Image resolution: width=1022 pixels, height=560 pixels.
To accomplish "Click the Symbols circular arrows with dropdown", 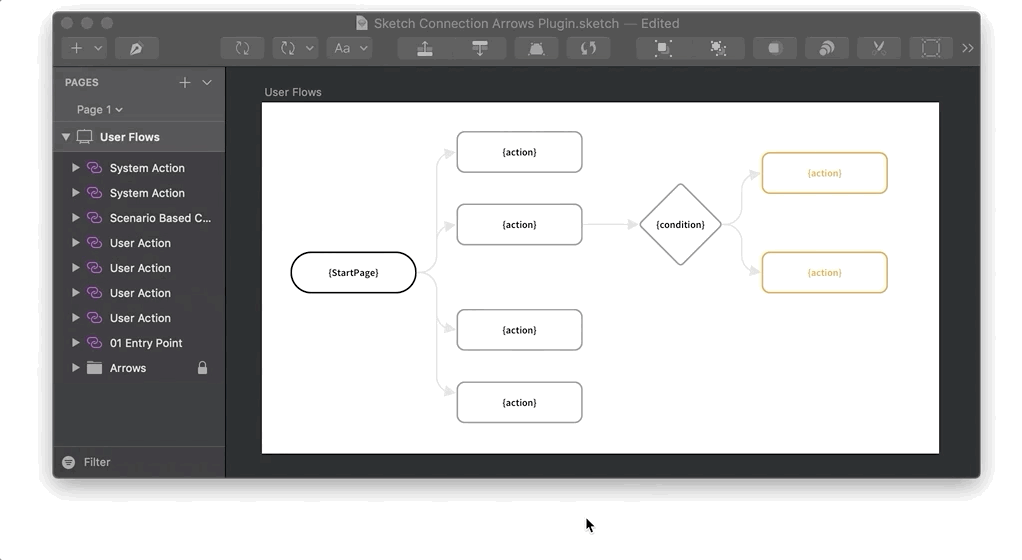I will 287,48.
